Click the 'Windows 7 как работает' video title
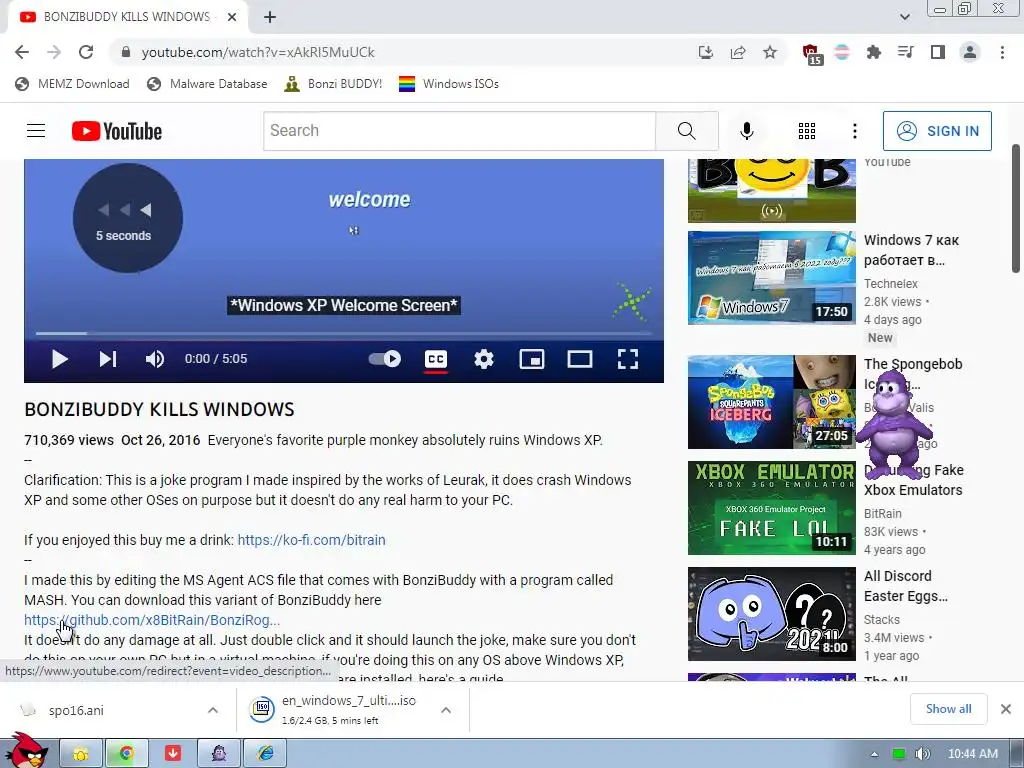Image resolution: width=1024 pixels, height=768 pixels. pyautogui.click(x=912, y=250)
